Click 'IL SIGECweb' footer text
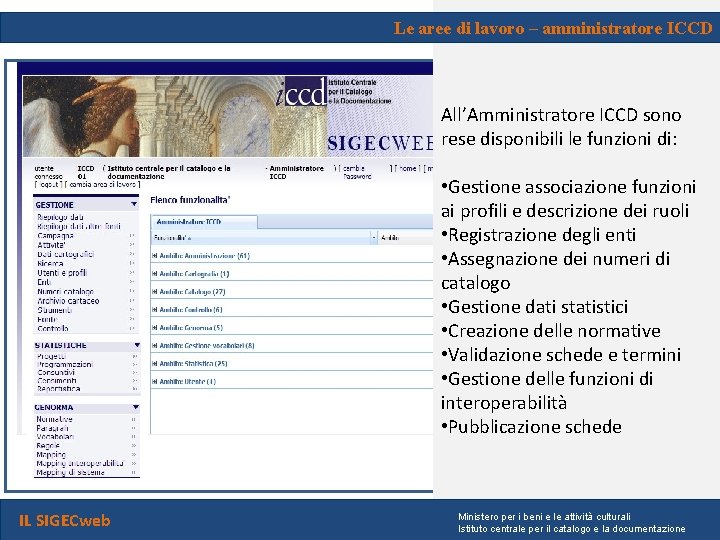Screen dimensions: 720x540 [x=65, y=520]
